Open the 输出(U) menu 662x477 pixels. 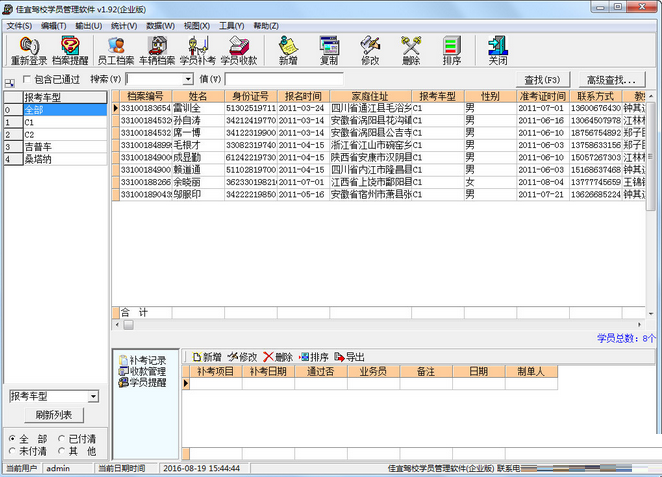(x=89, y=26)
